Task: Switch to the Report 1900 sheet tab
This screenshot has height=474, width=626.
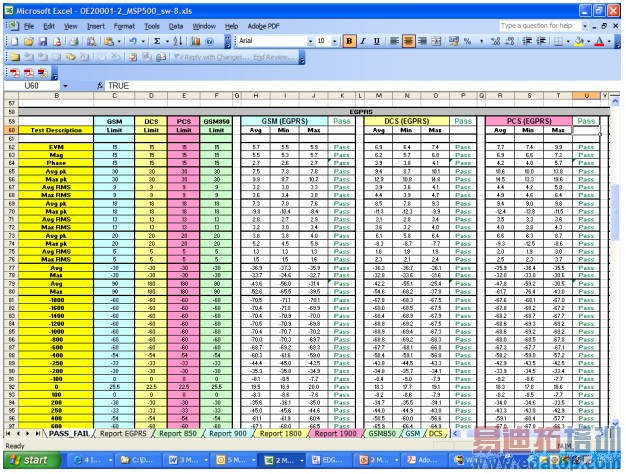Action: tap(335, 433)
